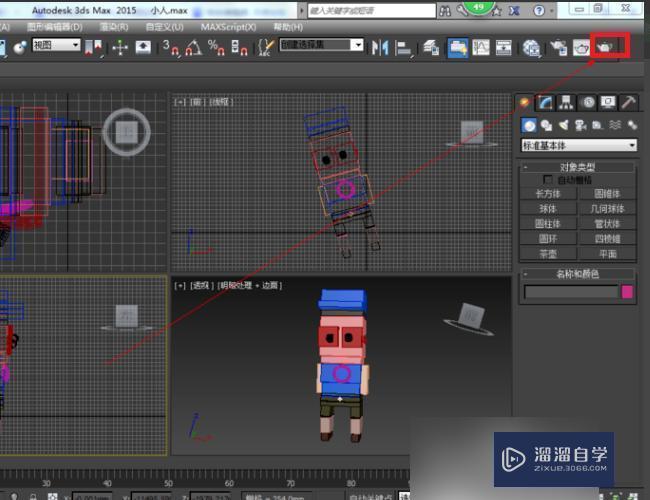Switch to the Modify panel tab
This screenshot has height=500, width=650.
(x=545, y=102)
